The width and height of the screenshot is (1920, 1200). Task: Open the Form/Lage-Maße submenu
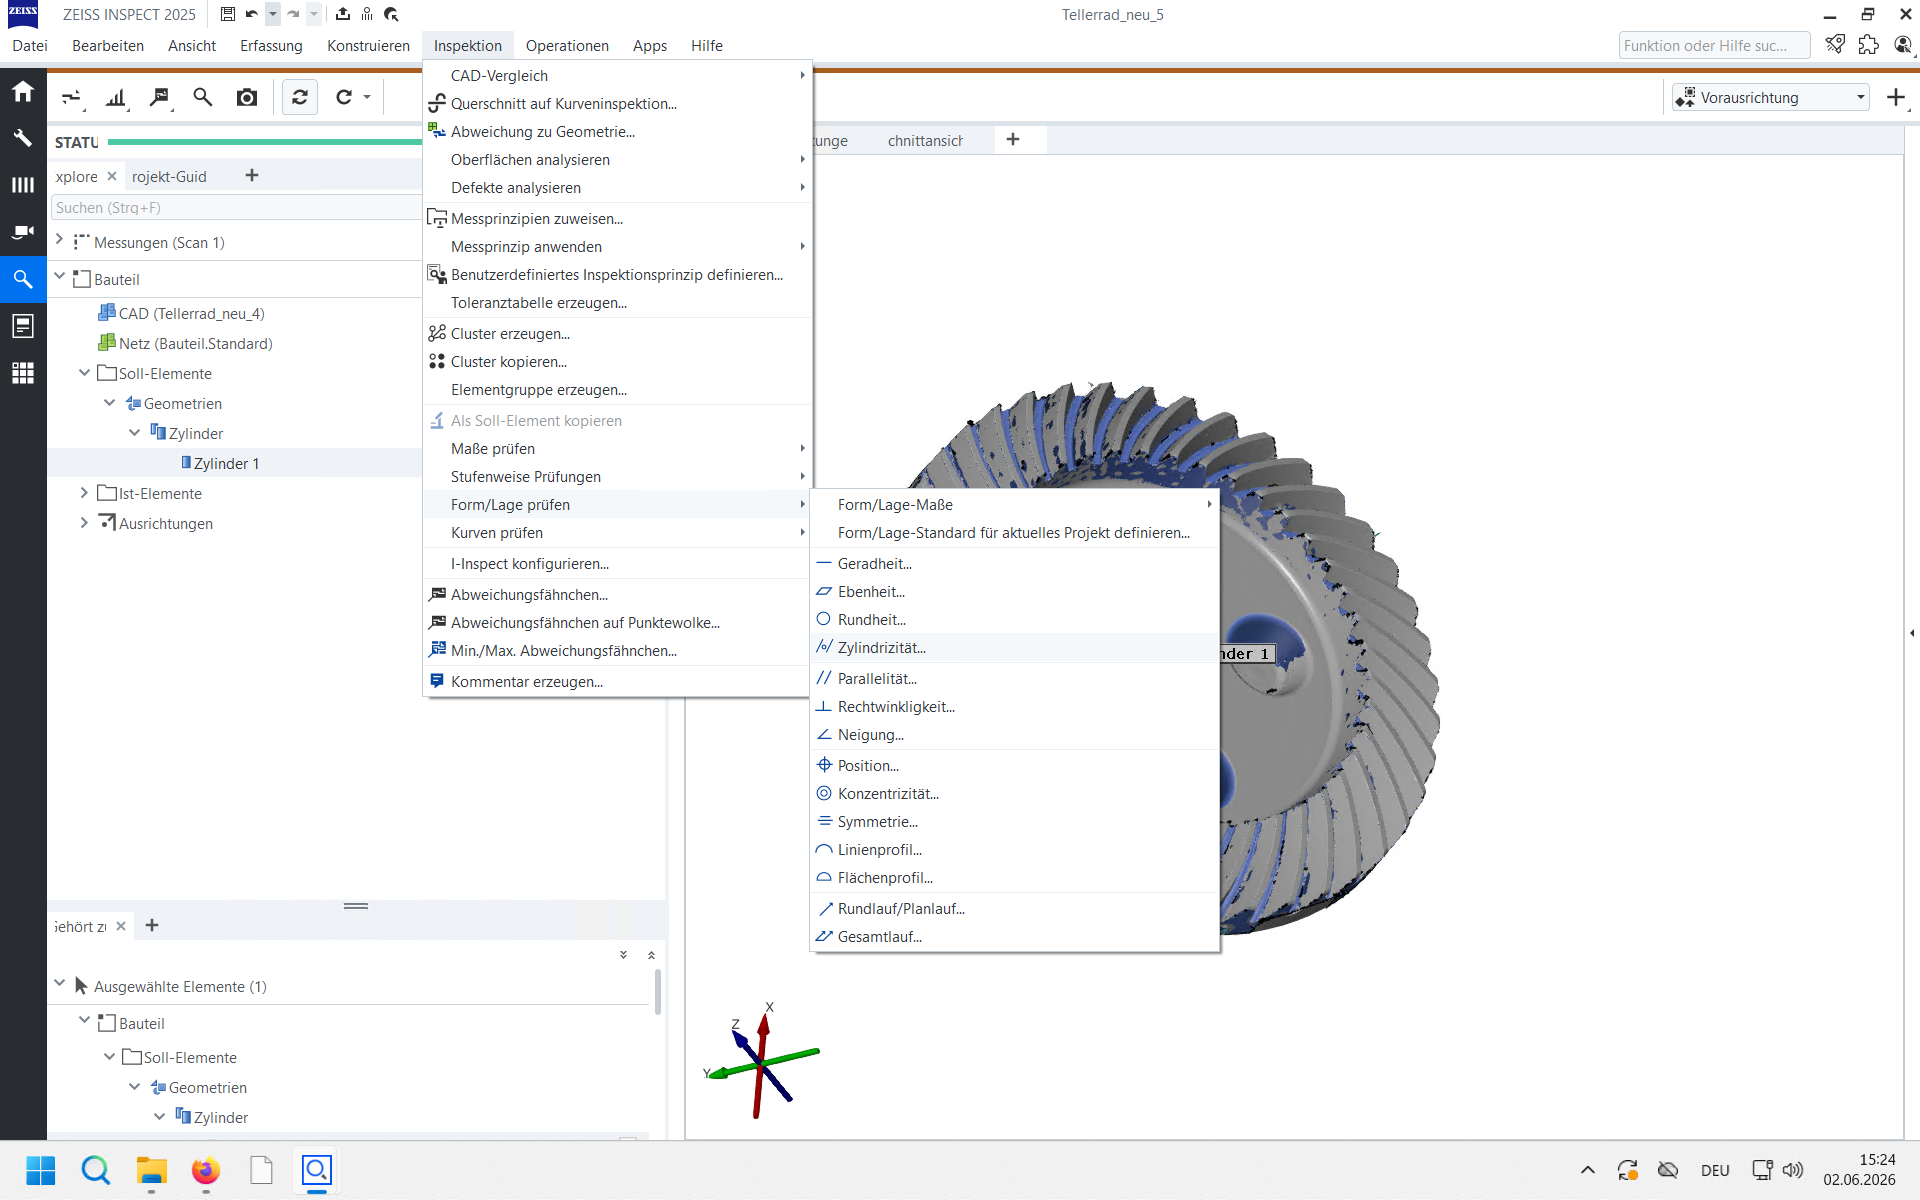coord(1014,505)
